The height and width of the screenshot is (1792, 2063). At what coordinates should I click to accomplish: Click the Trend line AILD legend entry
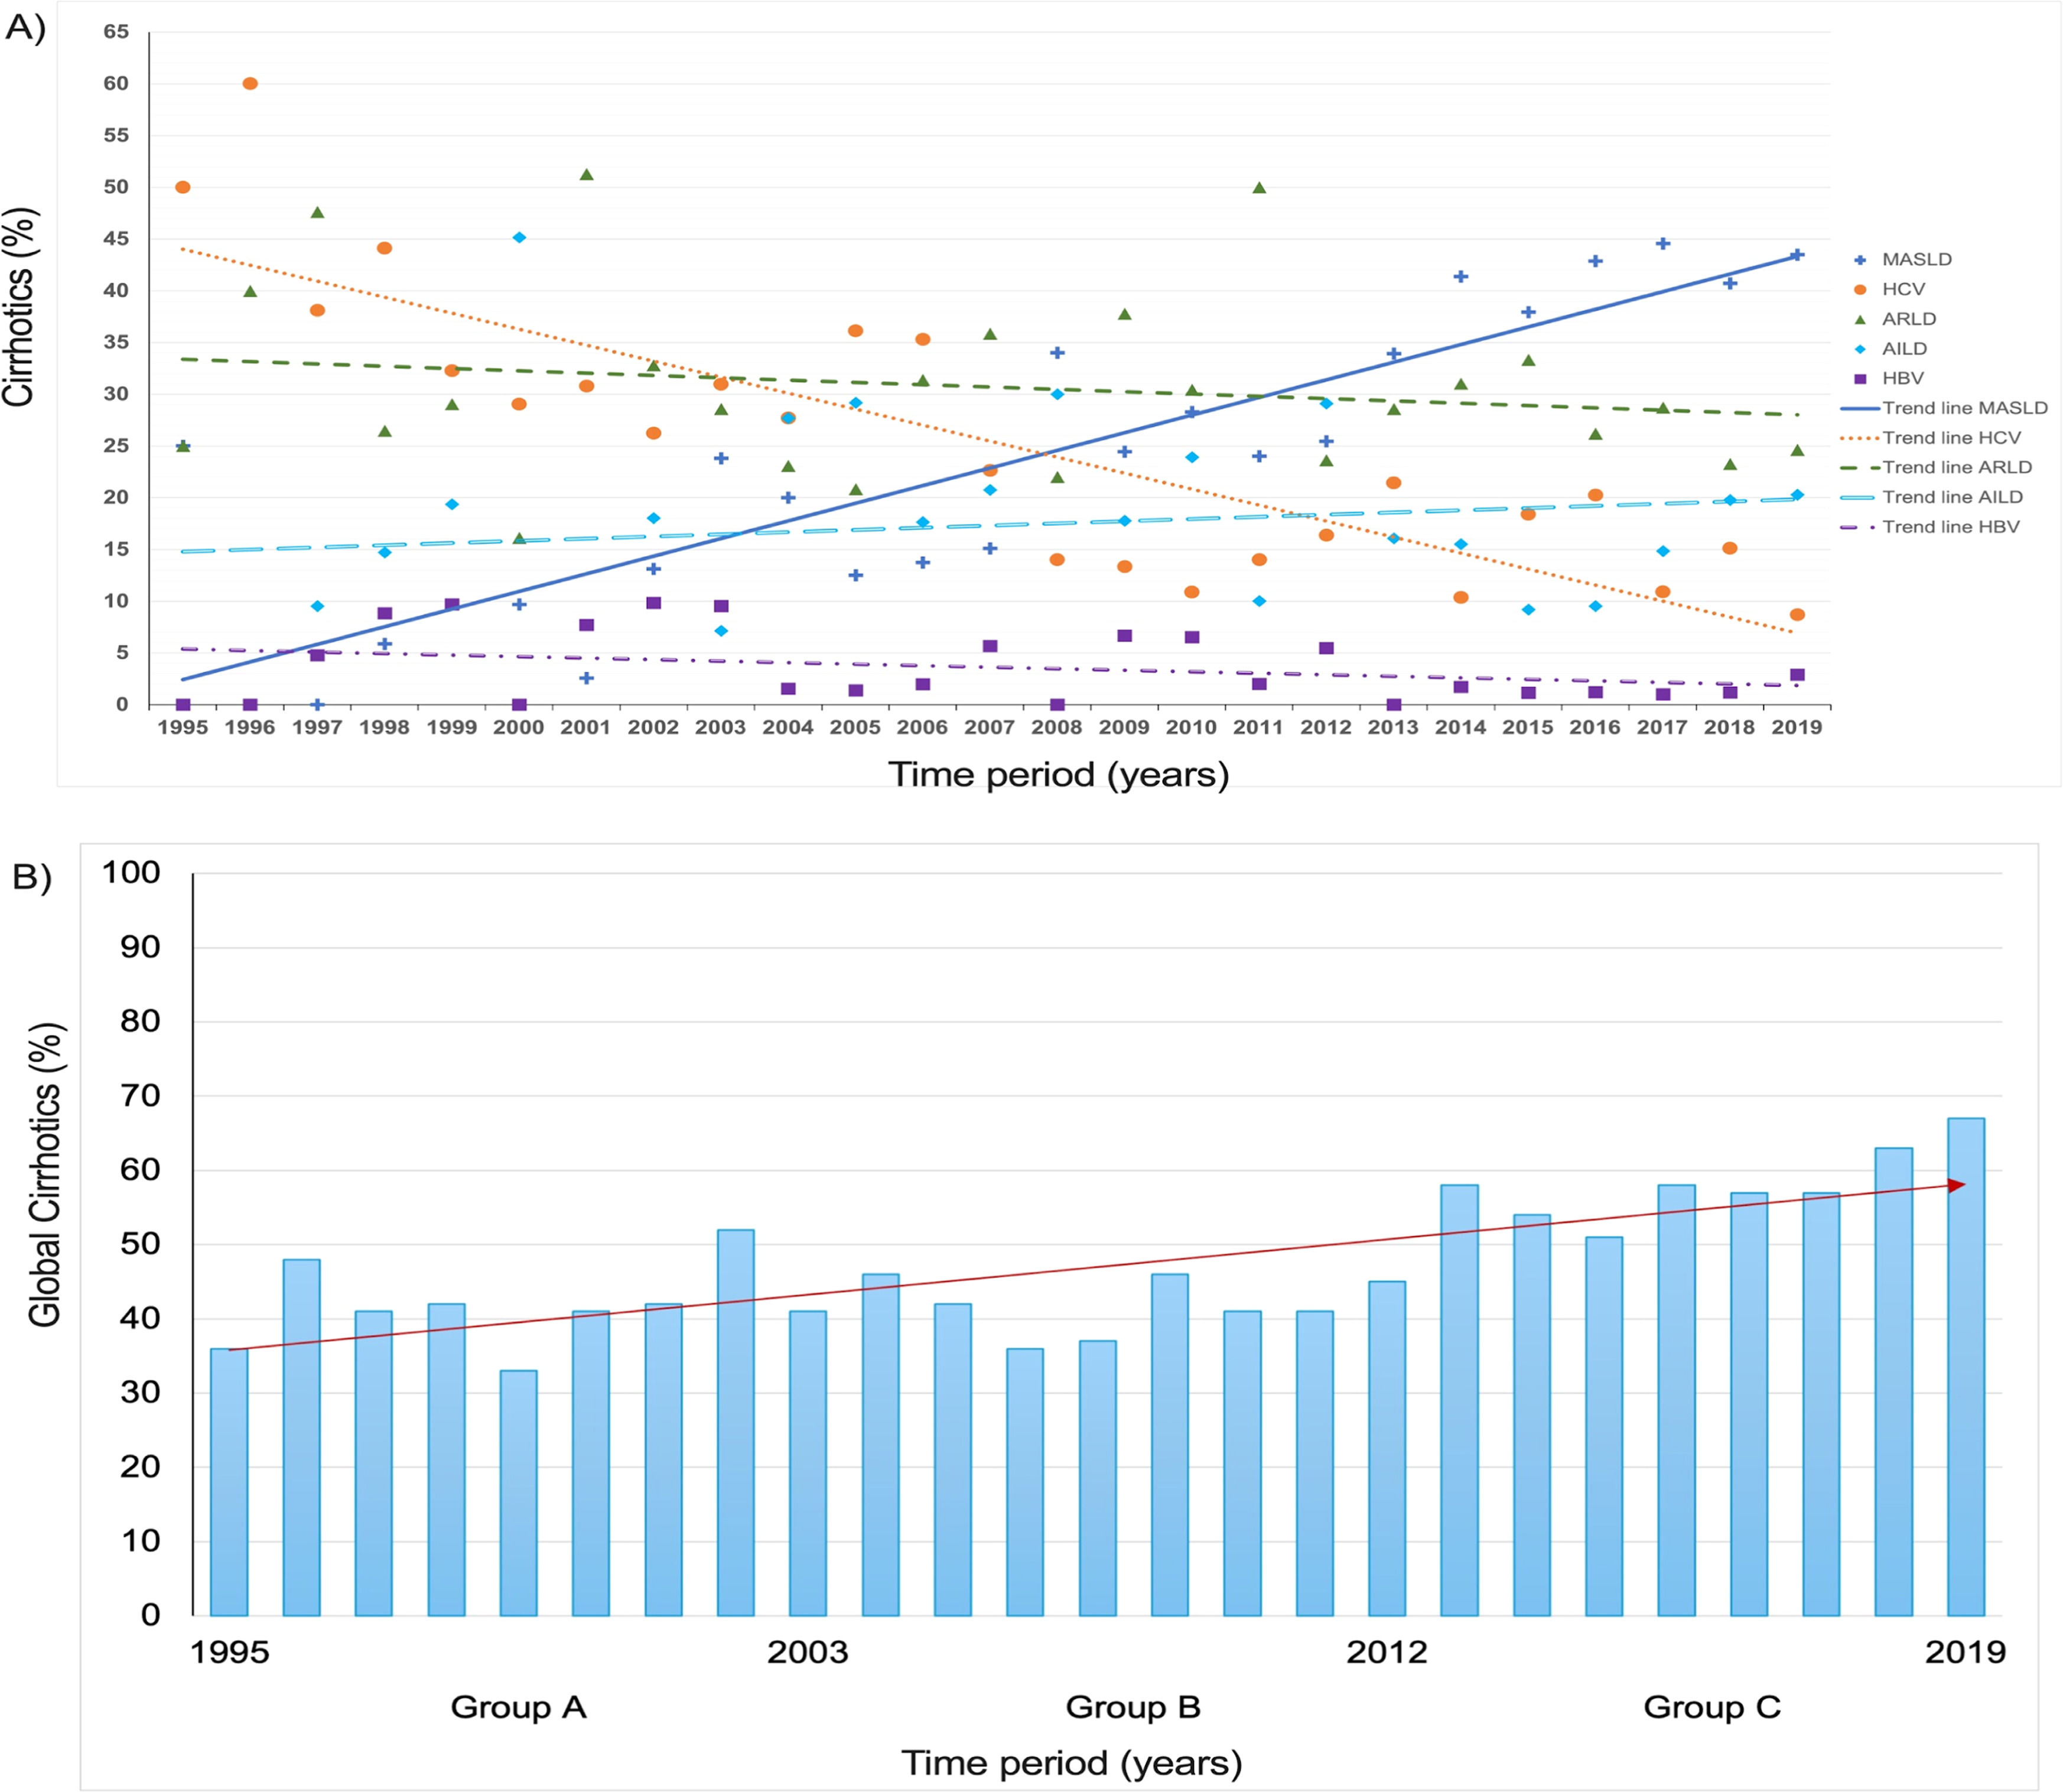pyautogui.click(x=1951, y=497)
